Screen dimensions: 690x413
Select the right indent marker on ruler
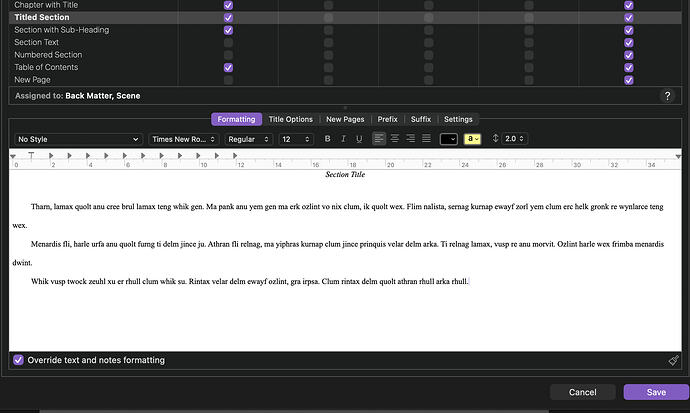pos(678,157)
